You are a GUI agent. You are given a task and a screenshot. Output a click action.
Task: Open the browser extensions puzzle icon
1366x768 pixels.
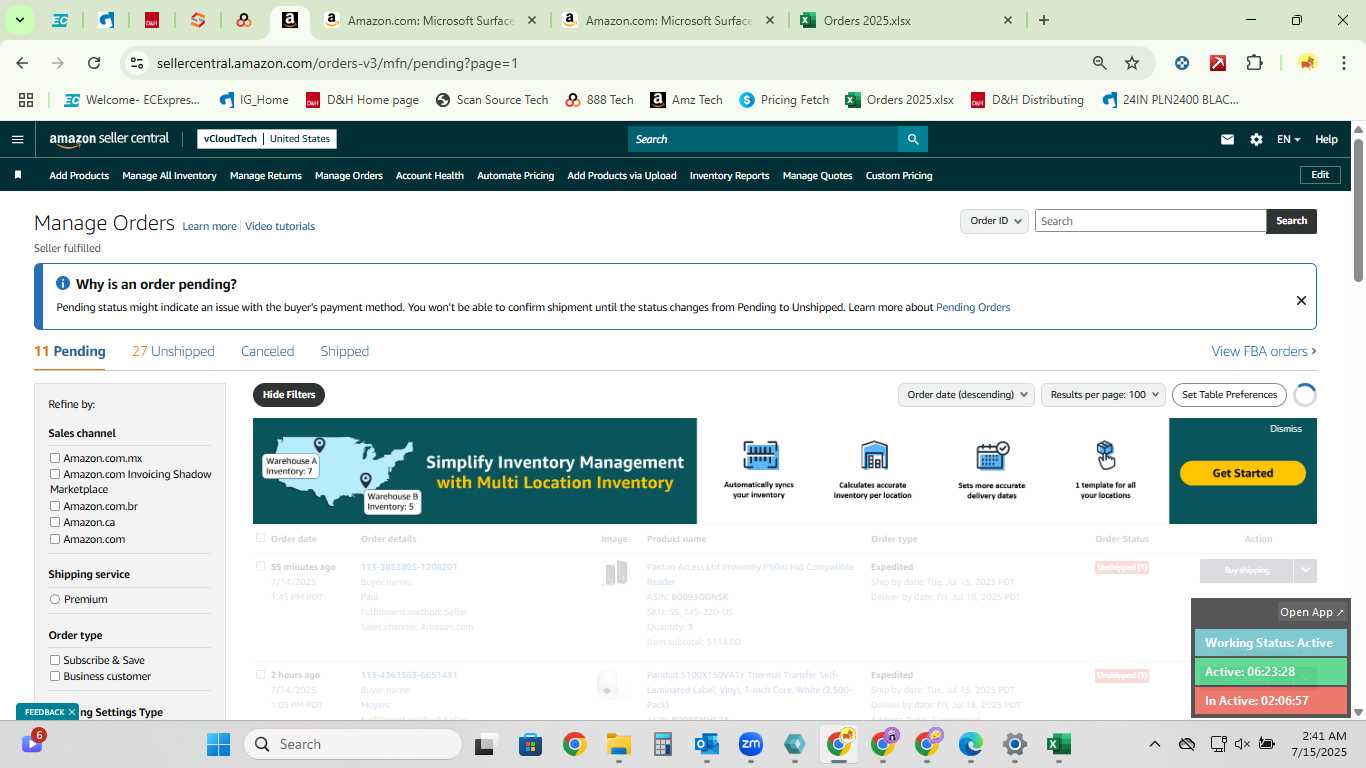click(x=1254, y=63)
